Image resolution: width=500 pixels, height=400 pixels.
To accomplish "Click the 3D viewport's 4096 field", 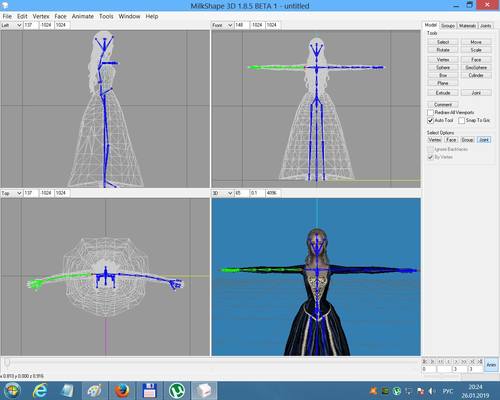I will tap(273, 193).
